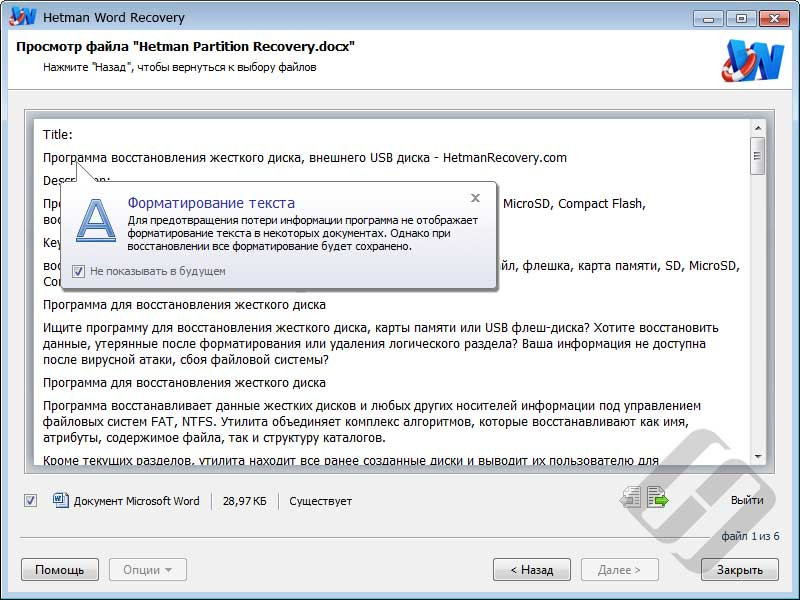Click the header 'Просмотр файла "Hetman Partition Recovery.docx"'
The image size is (800, 600).
185,46
